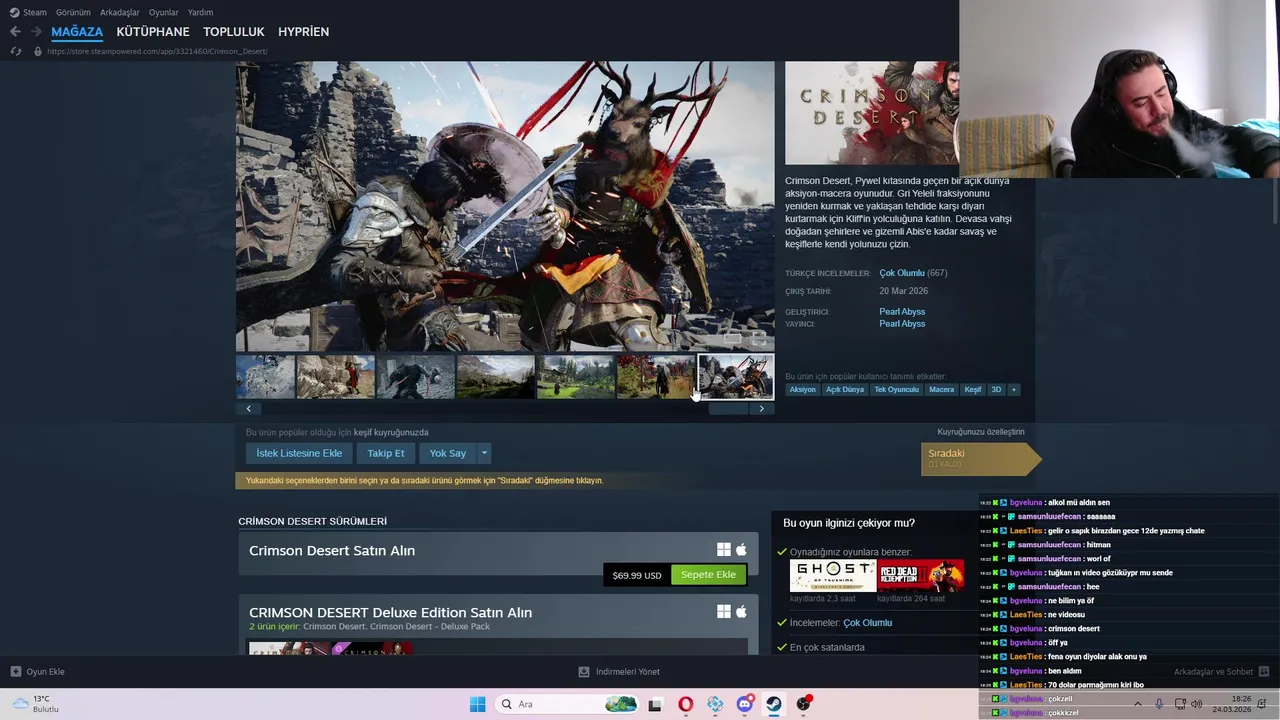Click the network tray icon

[x=1180, y=704]
